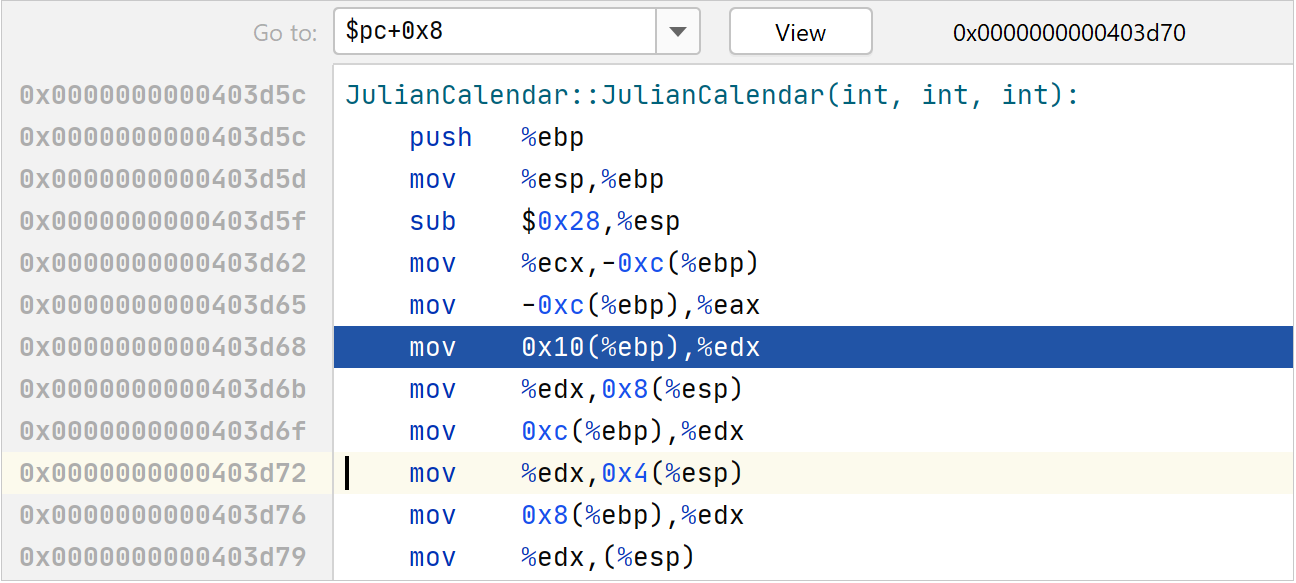Click the Go to: label

coord(285,33)
